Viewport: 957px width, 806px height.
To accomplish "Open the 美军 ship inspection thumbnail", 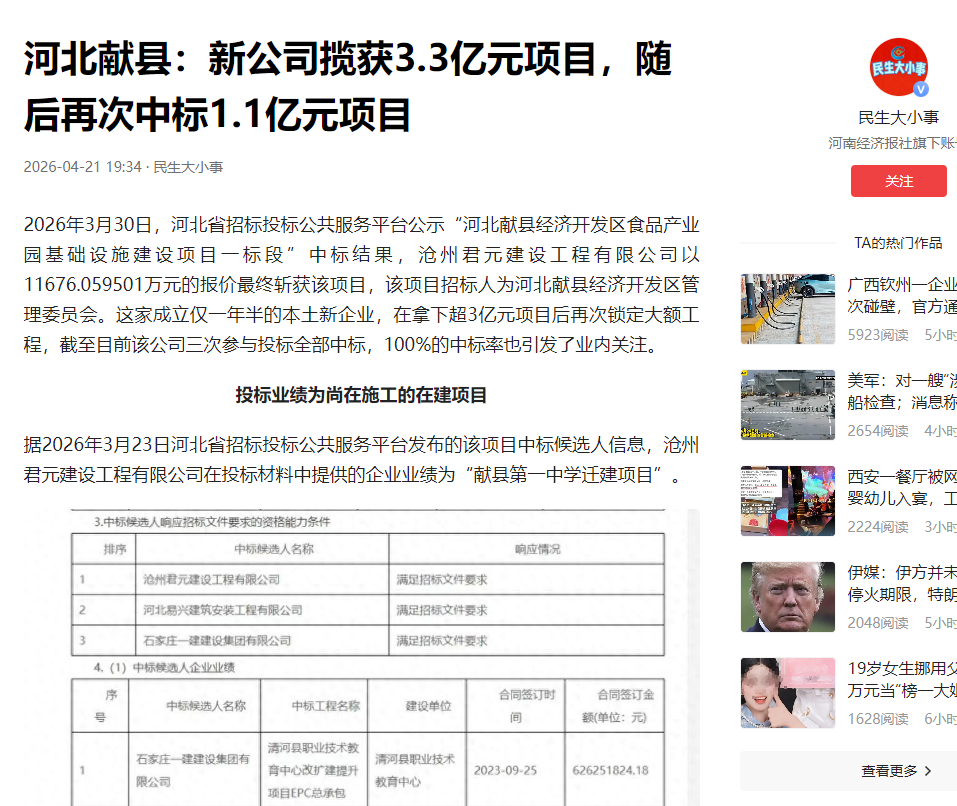I will 787,405.
